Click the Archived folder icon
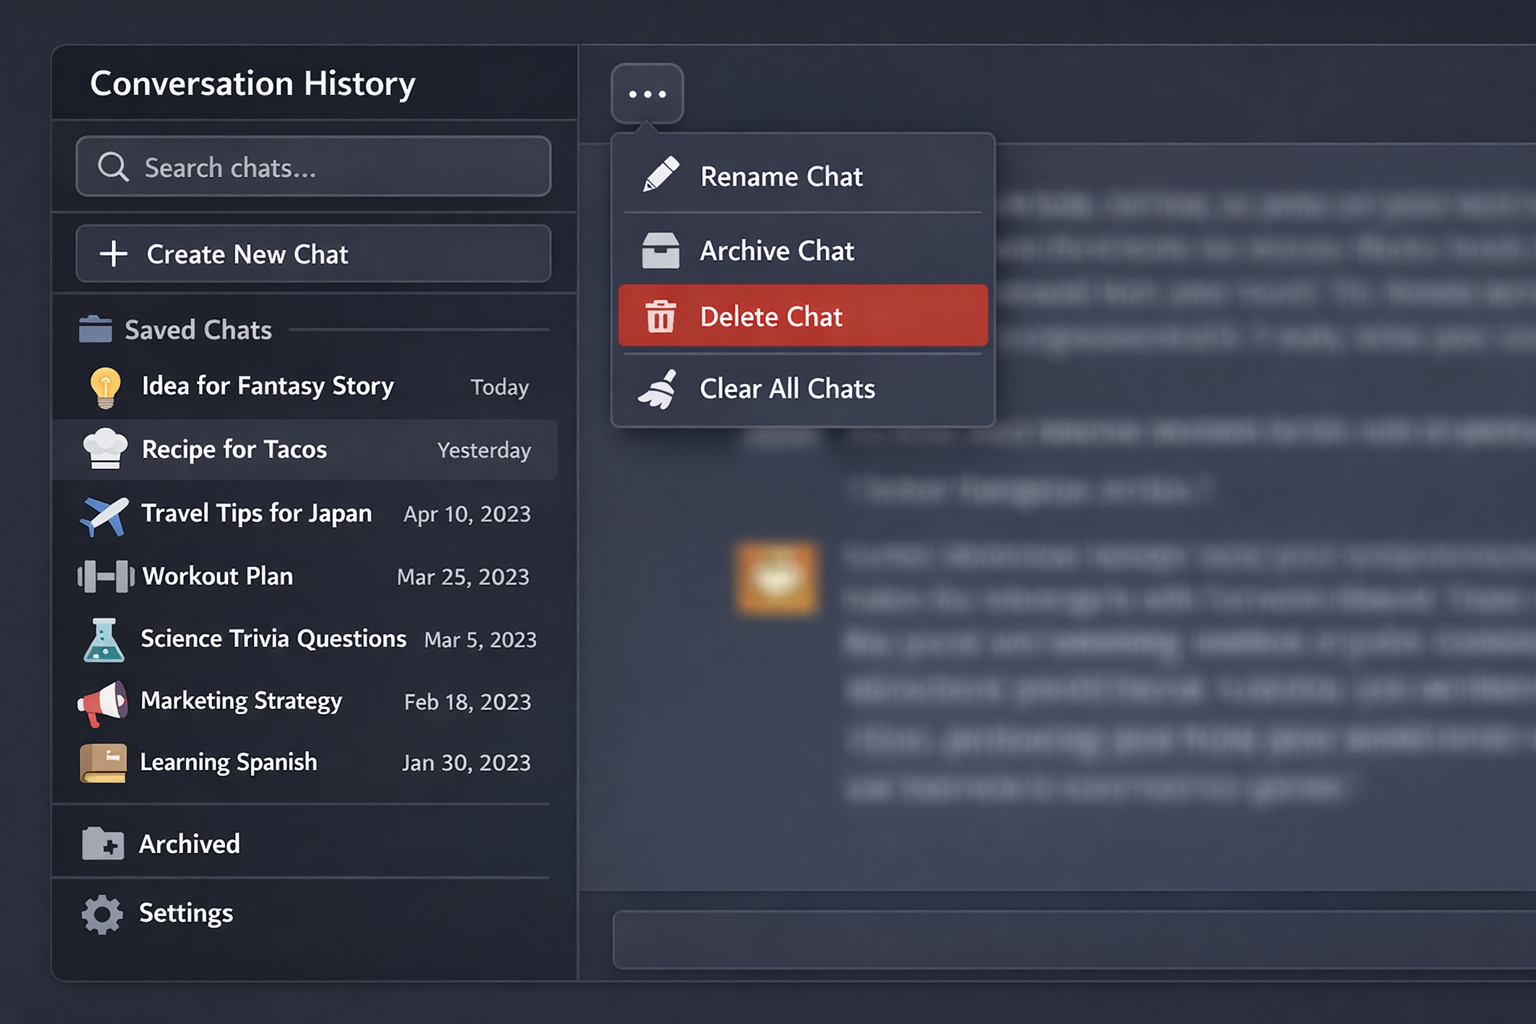Viewport: 1536px width, 1024px height. (x=102, y=844)
